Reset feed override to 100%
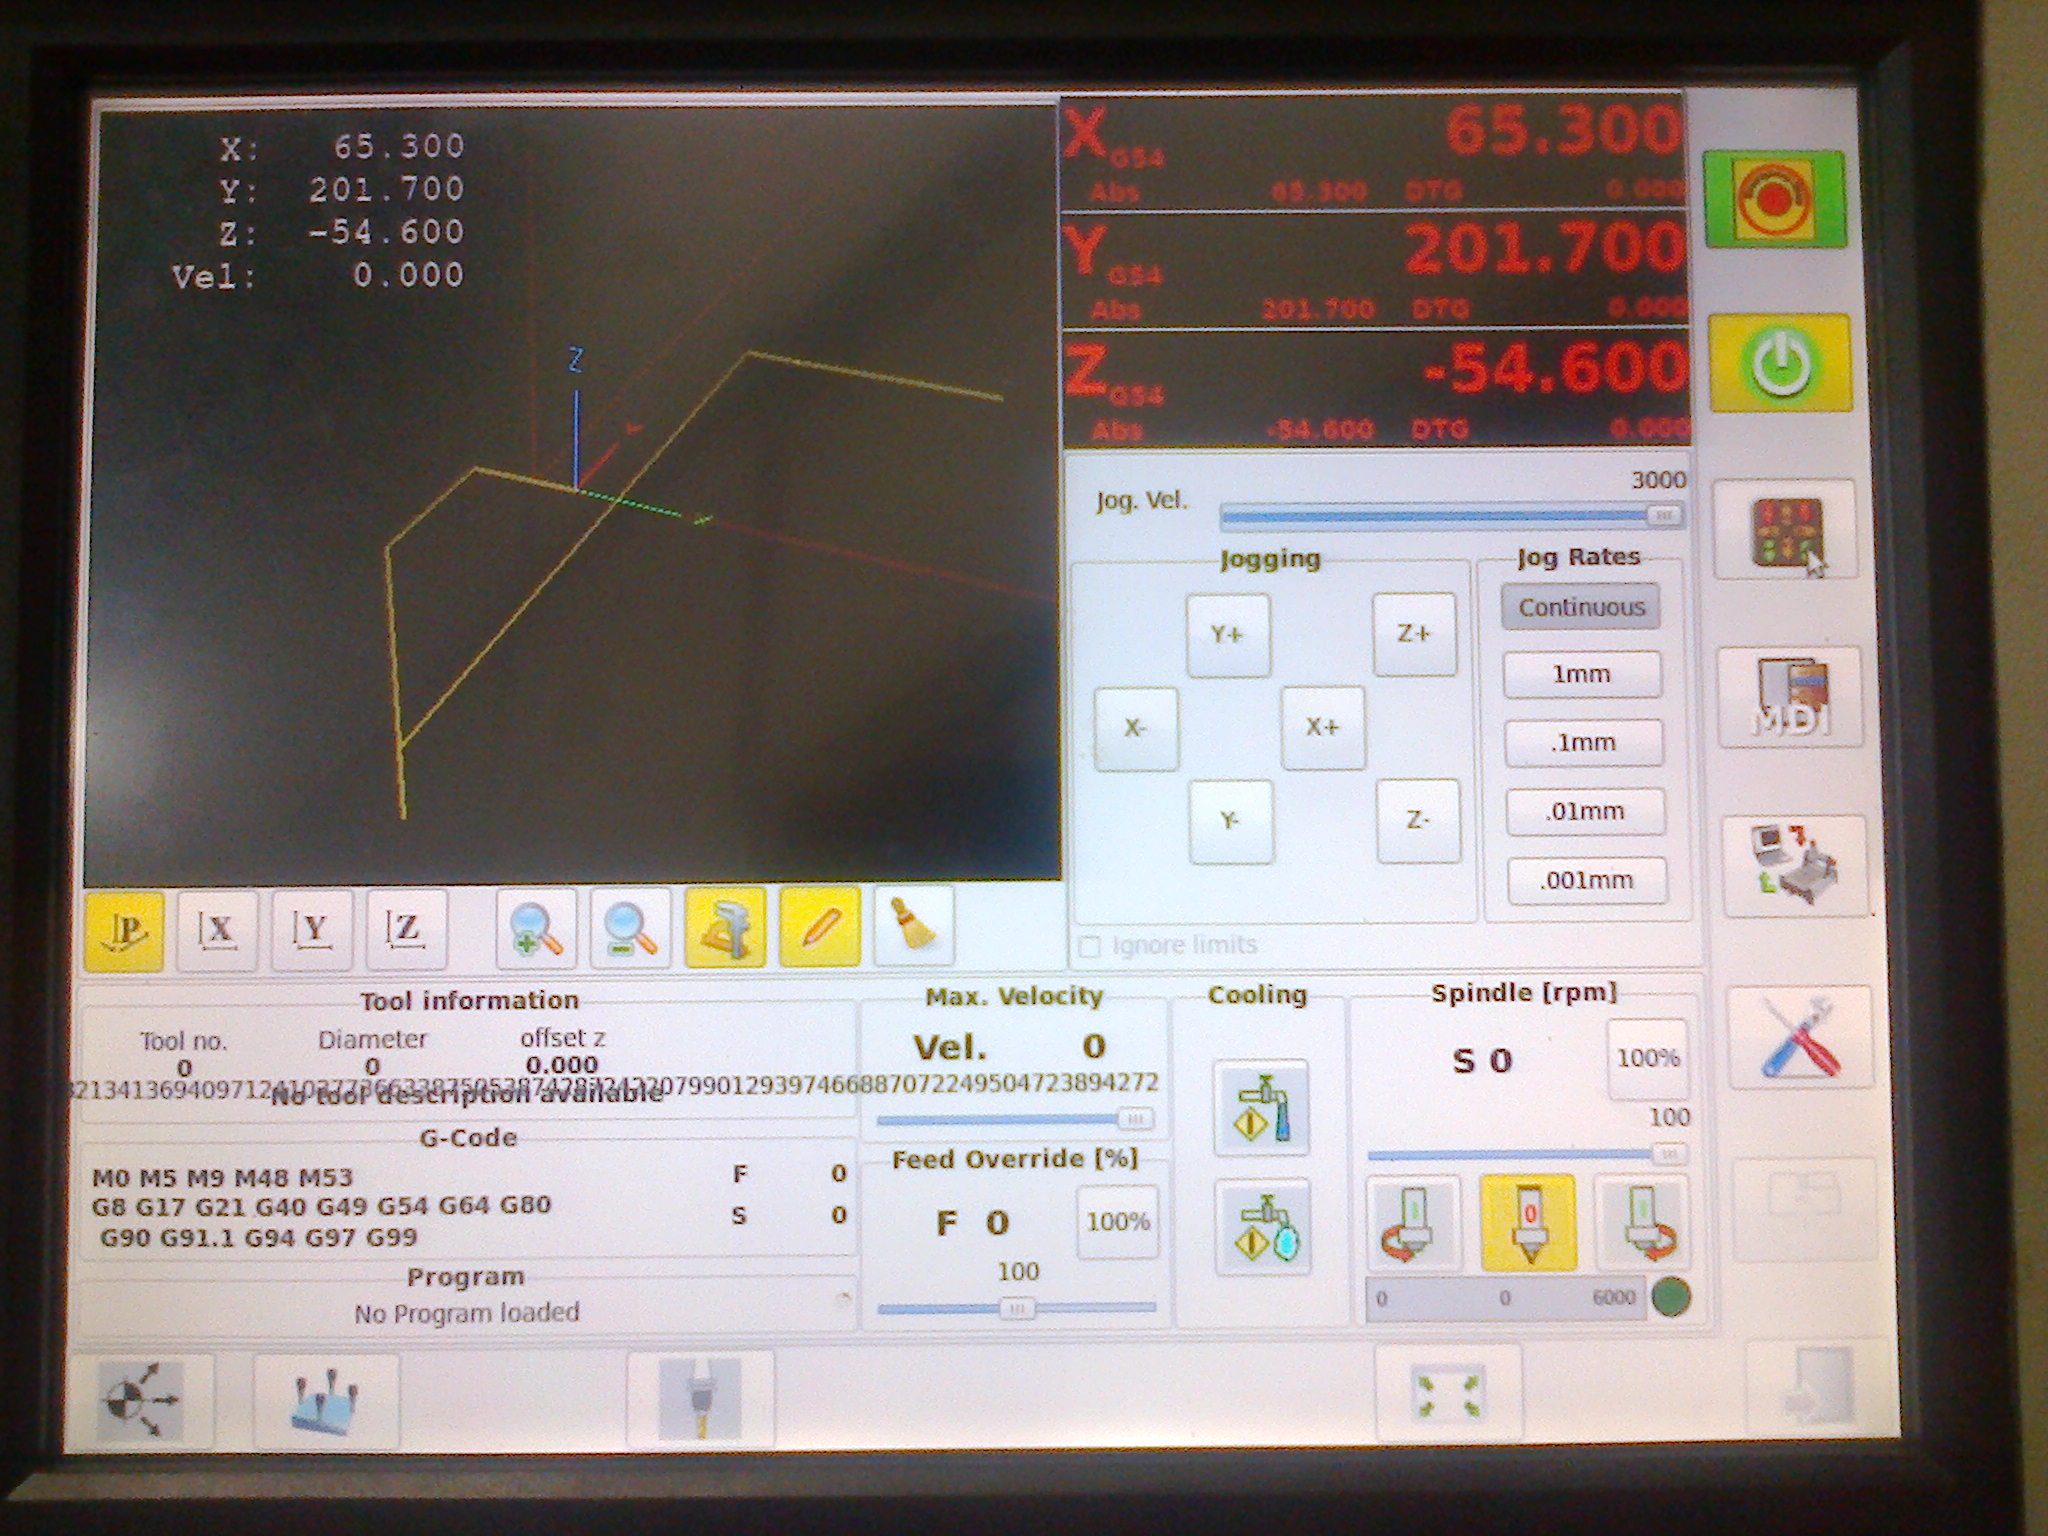The height and width of the screenshot is (1536, 2048). (x=1117, y=1222)
